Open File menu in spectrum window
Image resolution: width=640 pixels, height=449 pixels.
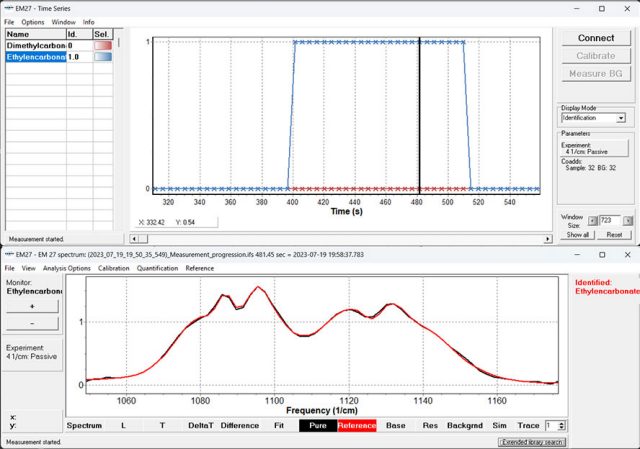pos(9,268)
